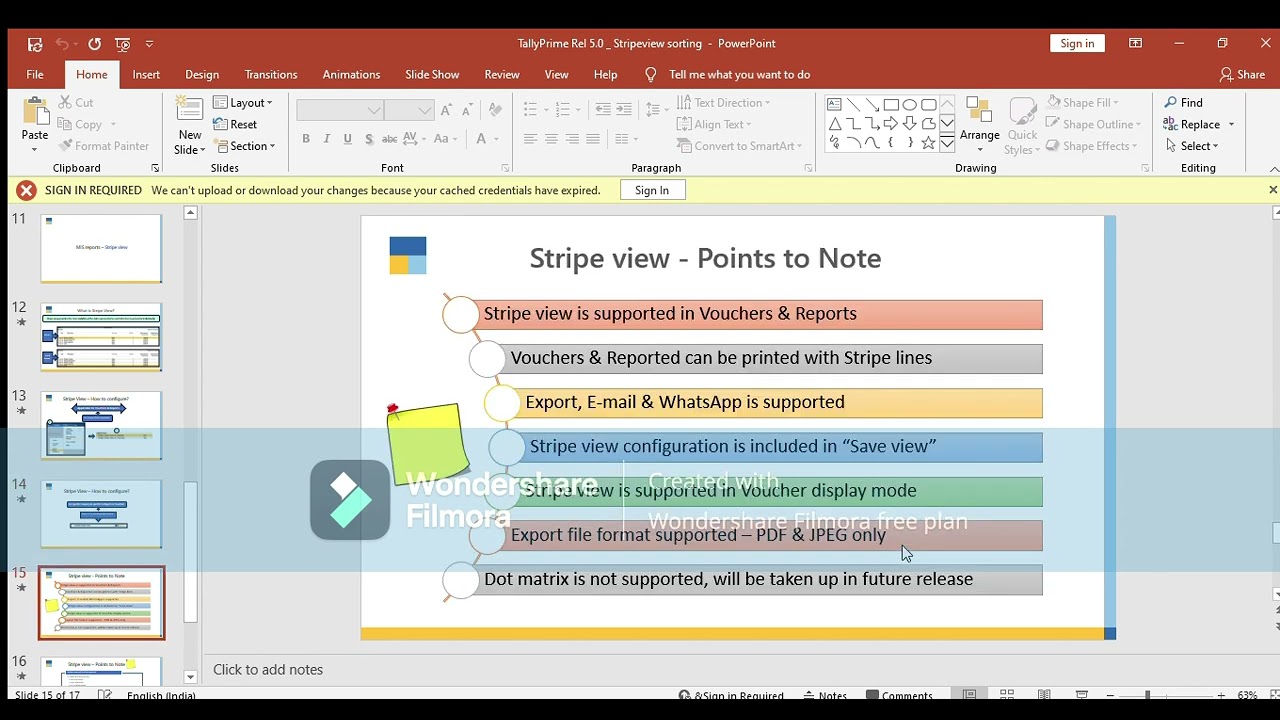This screenshot has width=1280, height=720.
Task: Start slideshow from beginning icon in Quick Access
Action: [x=123, y=44]
